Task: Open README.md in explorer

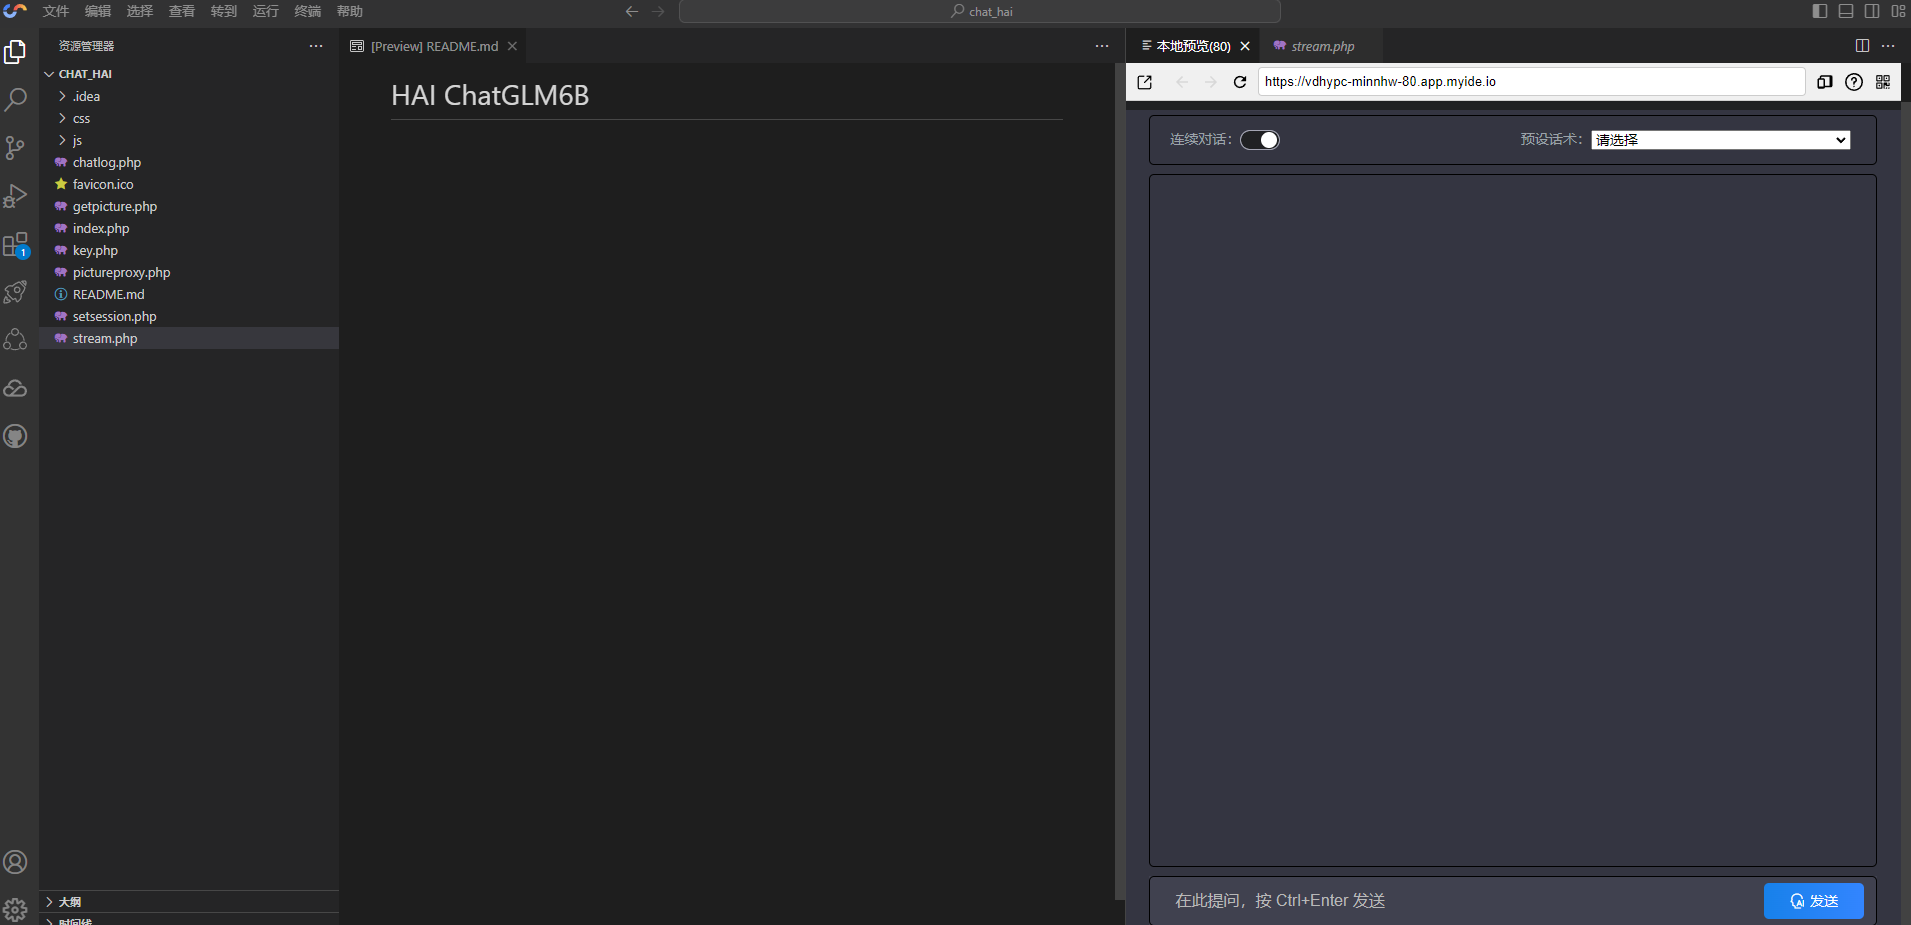Action: [x=189, y=294]
